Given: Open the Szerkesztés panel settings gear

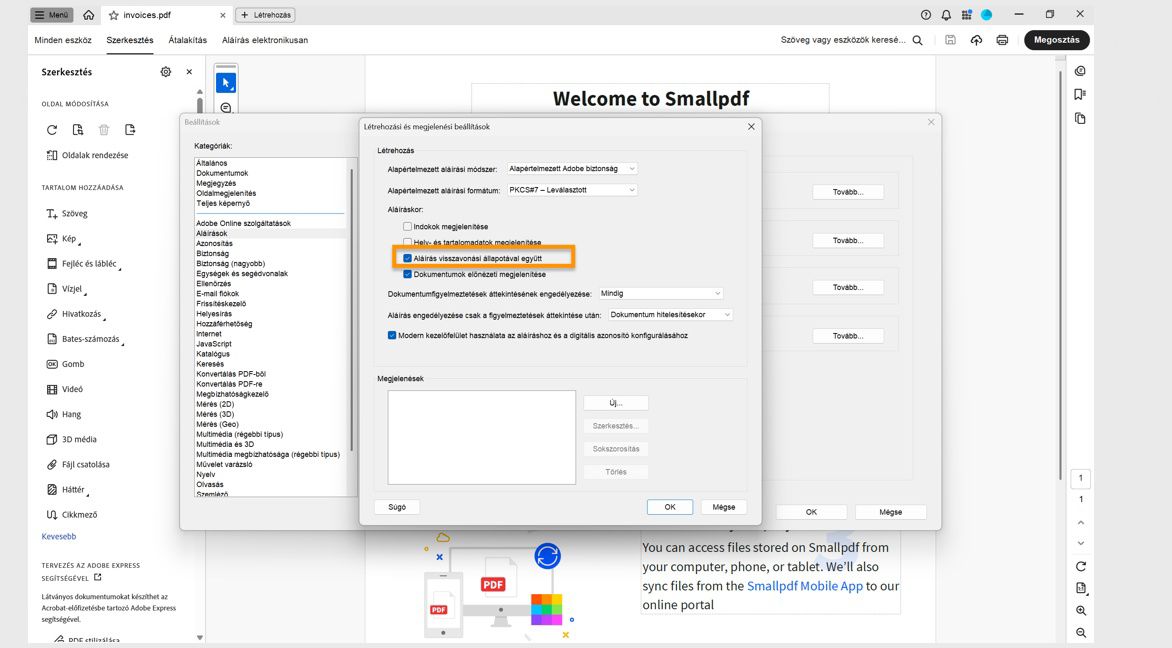Looking at the screenshot, I should coord(166,72).
